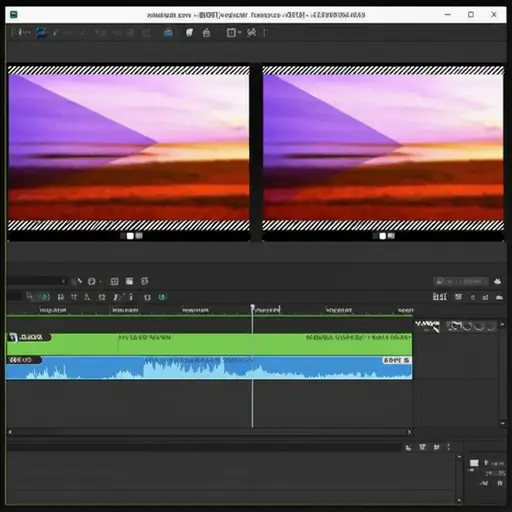Click the left preview monitor image

[129, 147]
